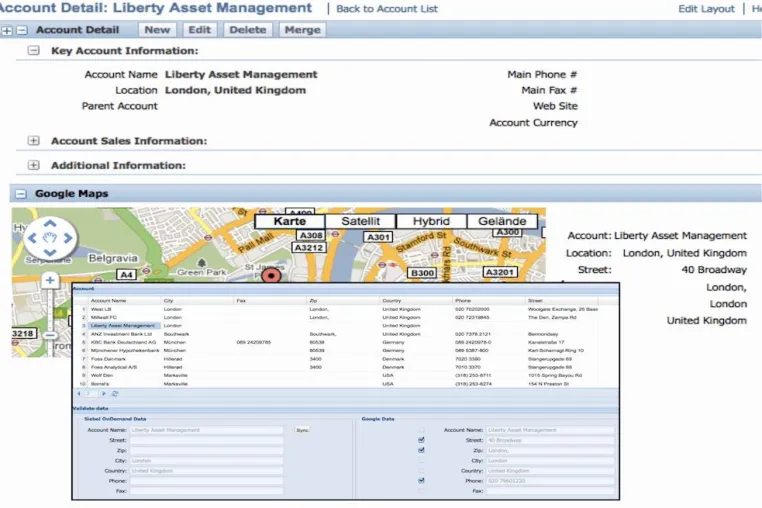
Task: Expand Additional Information section
Action: click(x=34, y=165)
